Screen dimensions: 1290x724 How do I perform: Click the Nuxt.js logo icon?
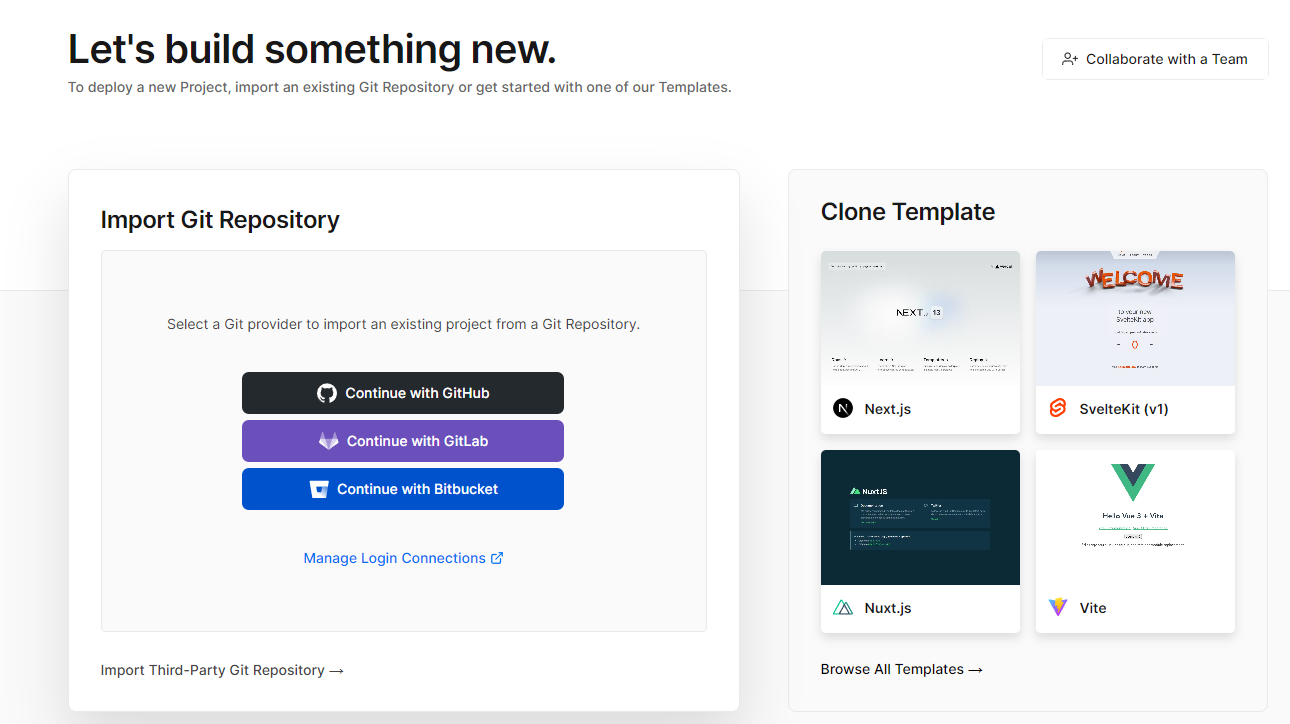[x=843, y=608]
